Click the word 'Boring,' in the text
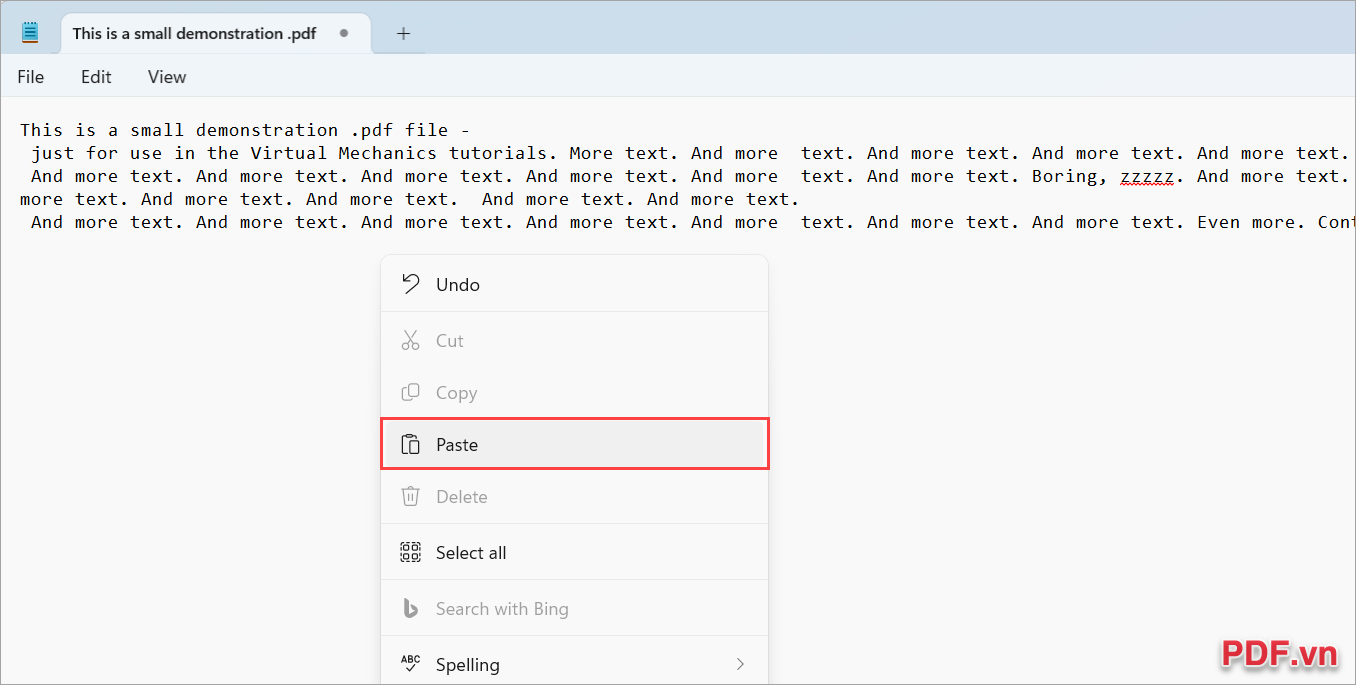This screenshot has height=685, width=1356. click(x=1070, y=176)
